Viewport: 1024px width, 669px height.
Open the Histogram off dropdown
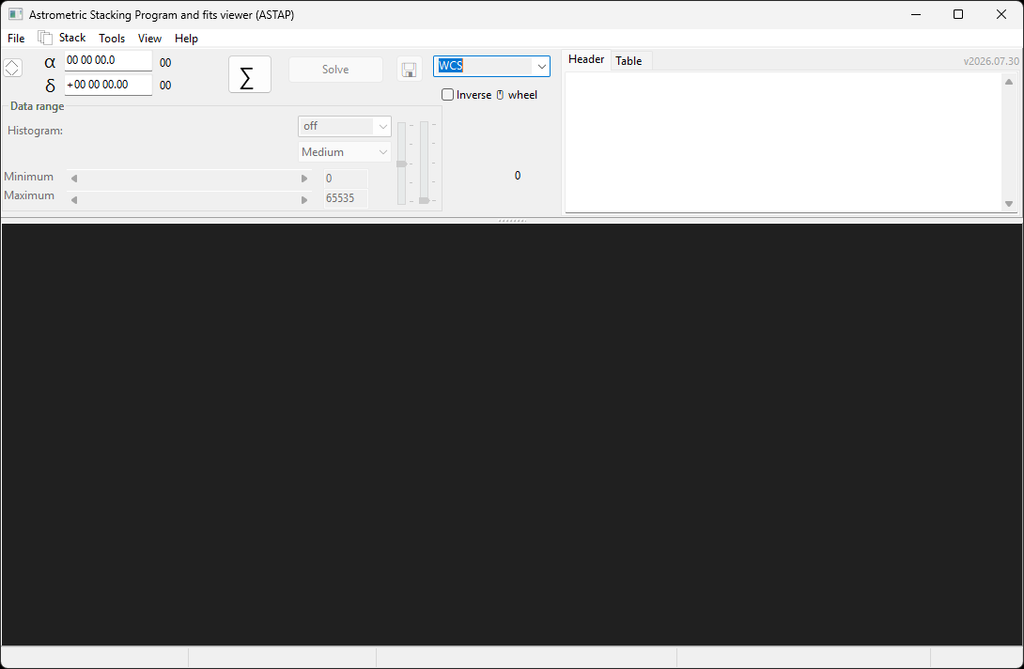point(344,126)
